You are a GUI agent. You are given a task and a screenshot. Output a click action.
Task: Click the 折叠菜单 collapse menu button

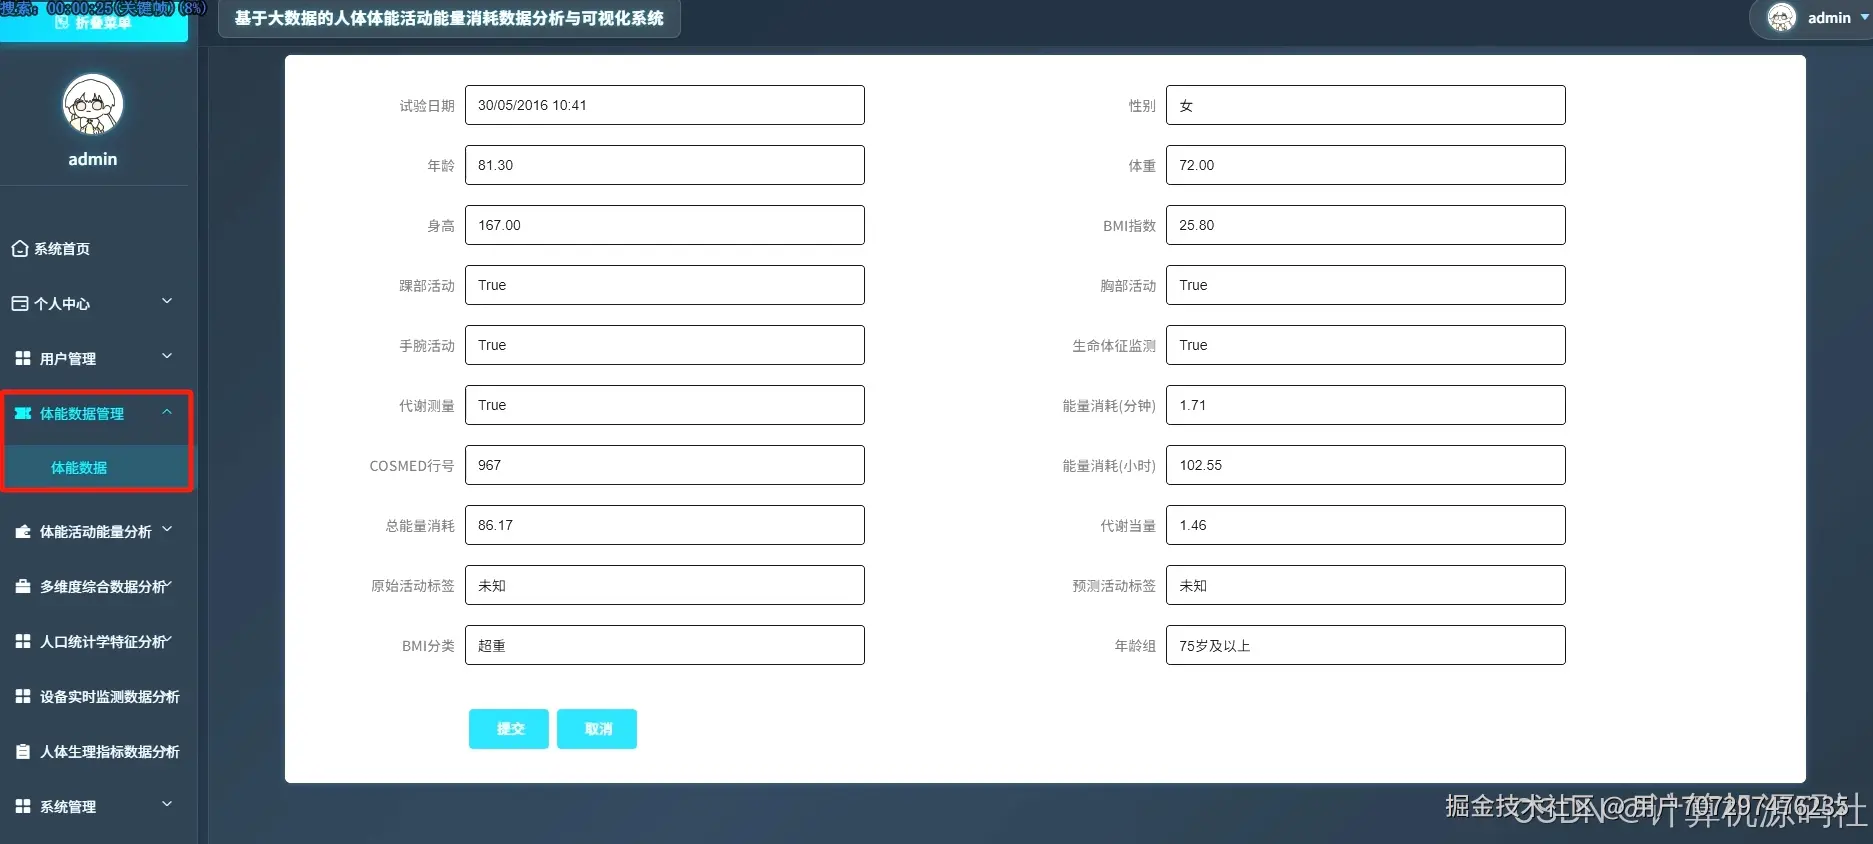click(94, 21)
